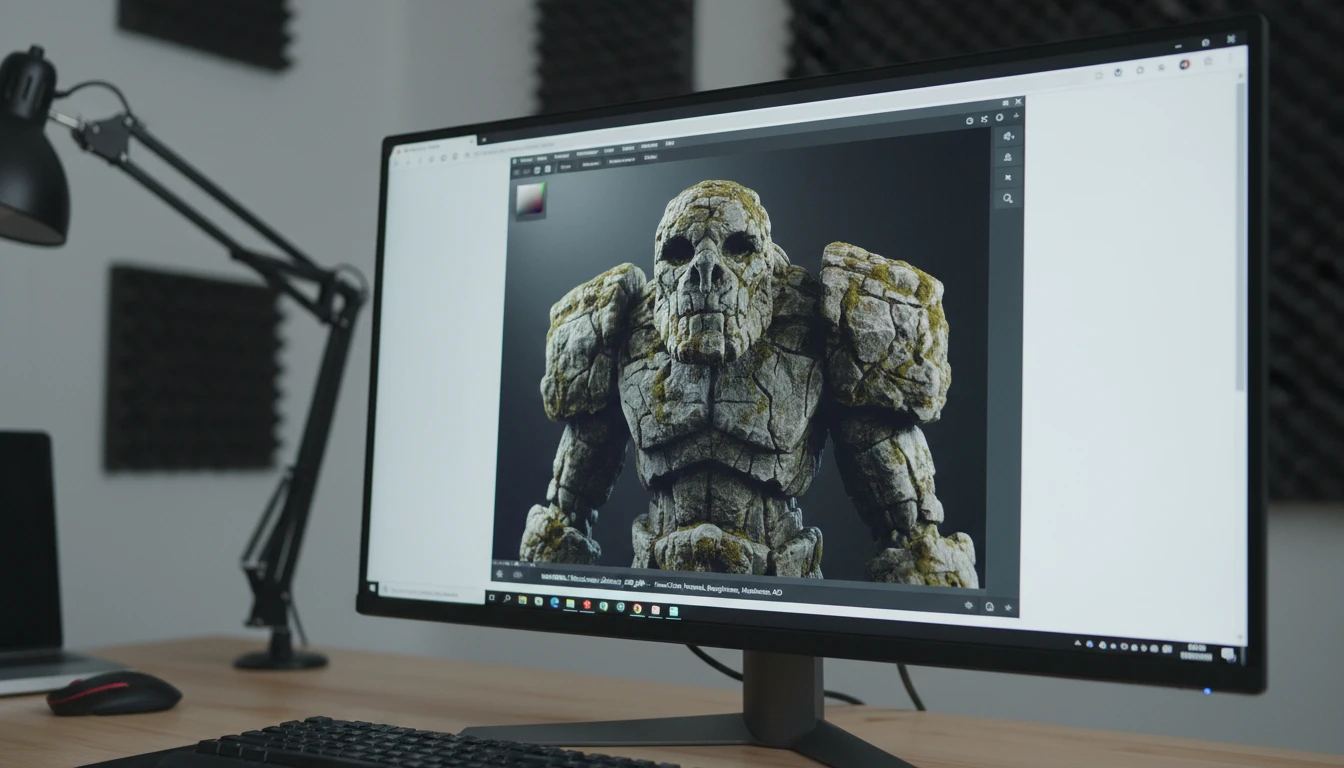Click the clock-like round icon in viewer's top bar
The height and width of the screenshot is (768, 1344).
click(970, 121)
